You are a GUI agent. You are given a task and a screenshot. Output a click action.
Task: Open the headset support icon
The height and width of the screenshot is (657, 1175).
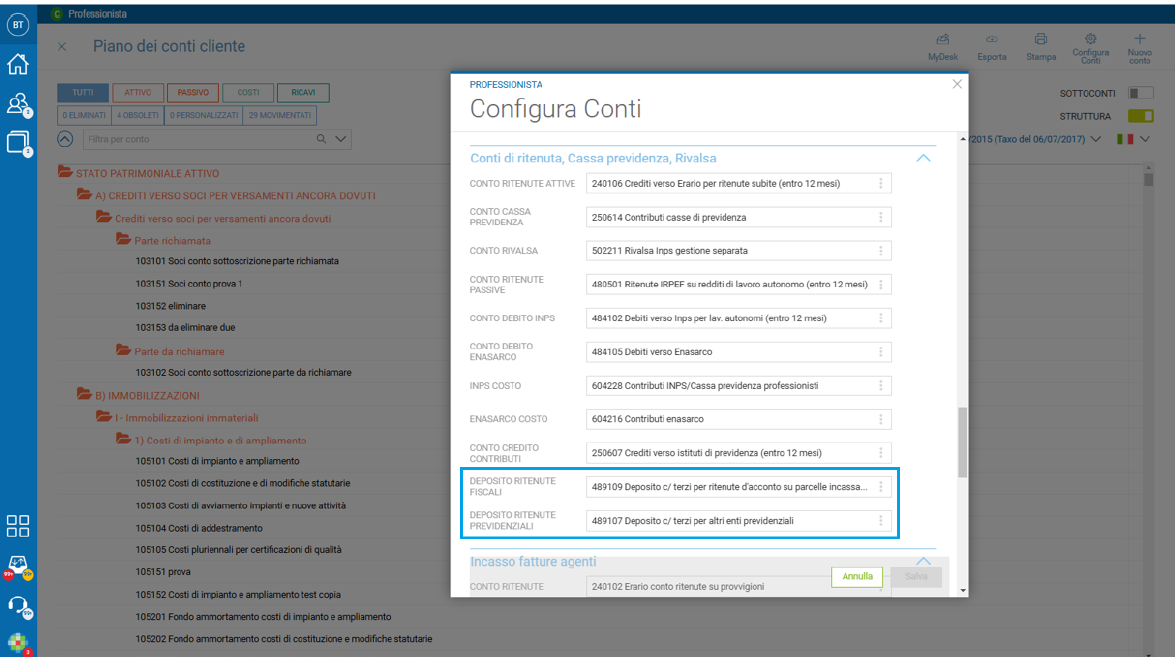coord(18,605)
